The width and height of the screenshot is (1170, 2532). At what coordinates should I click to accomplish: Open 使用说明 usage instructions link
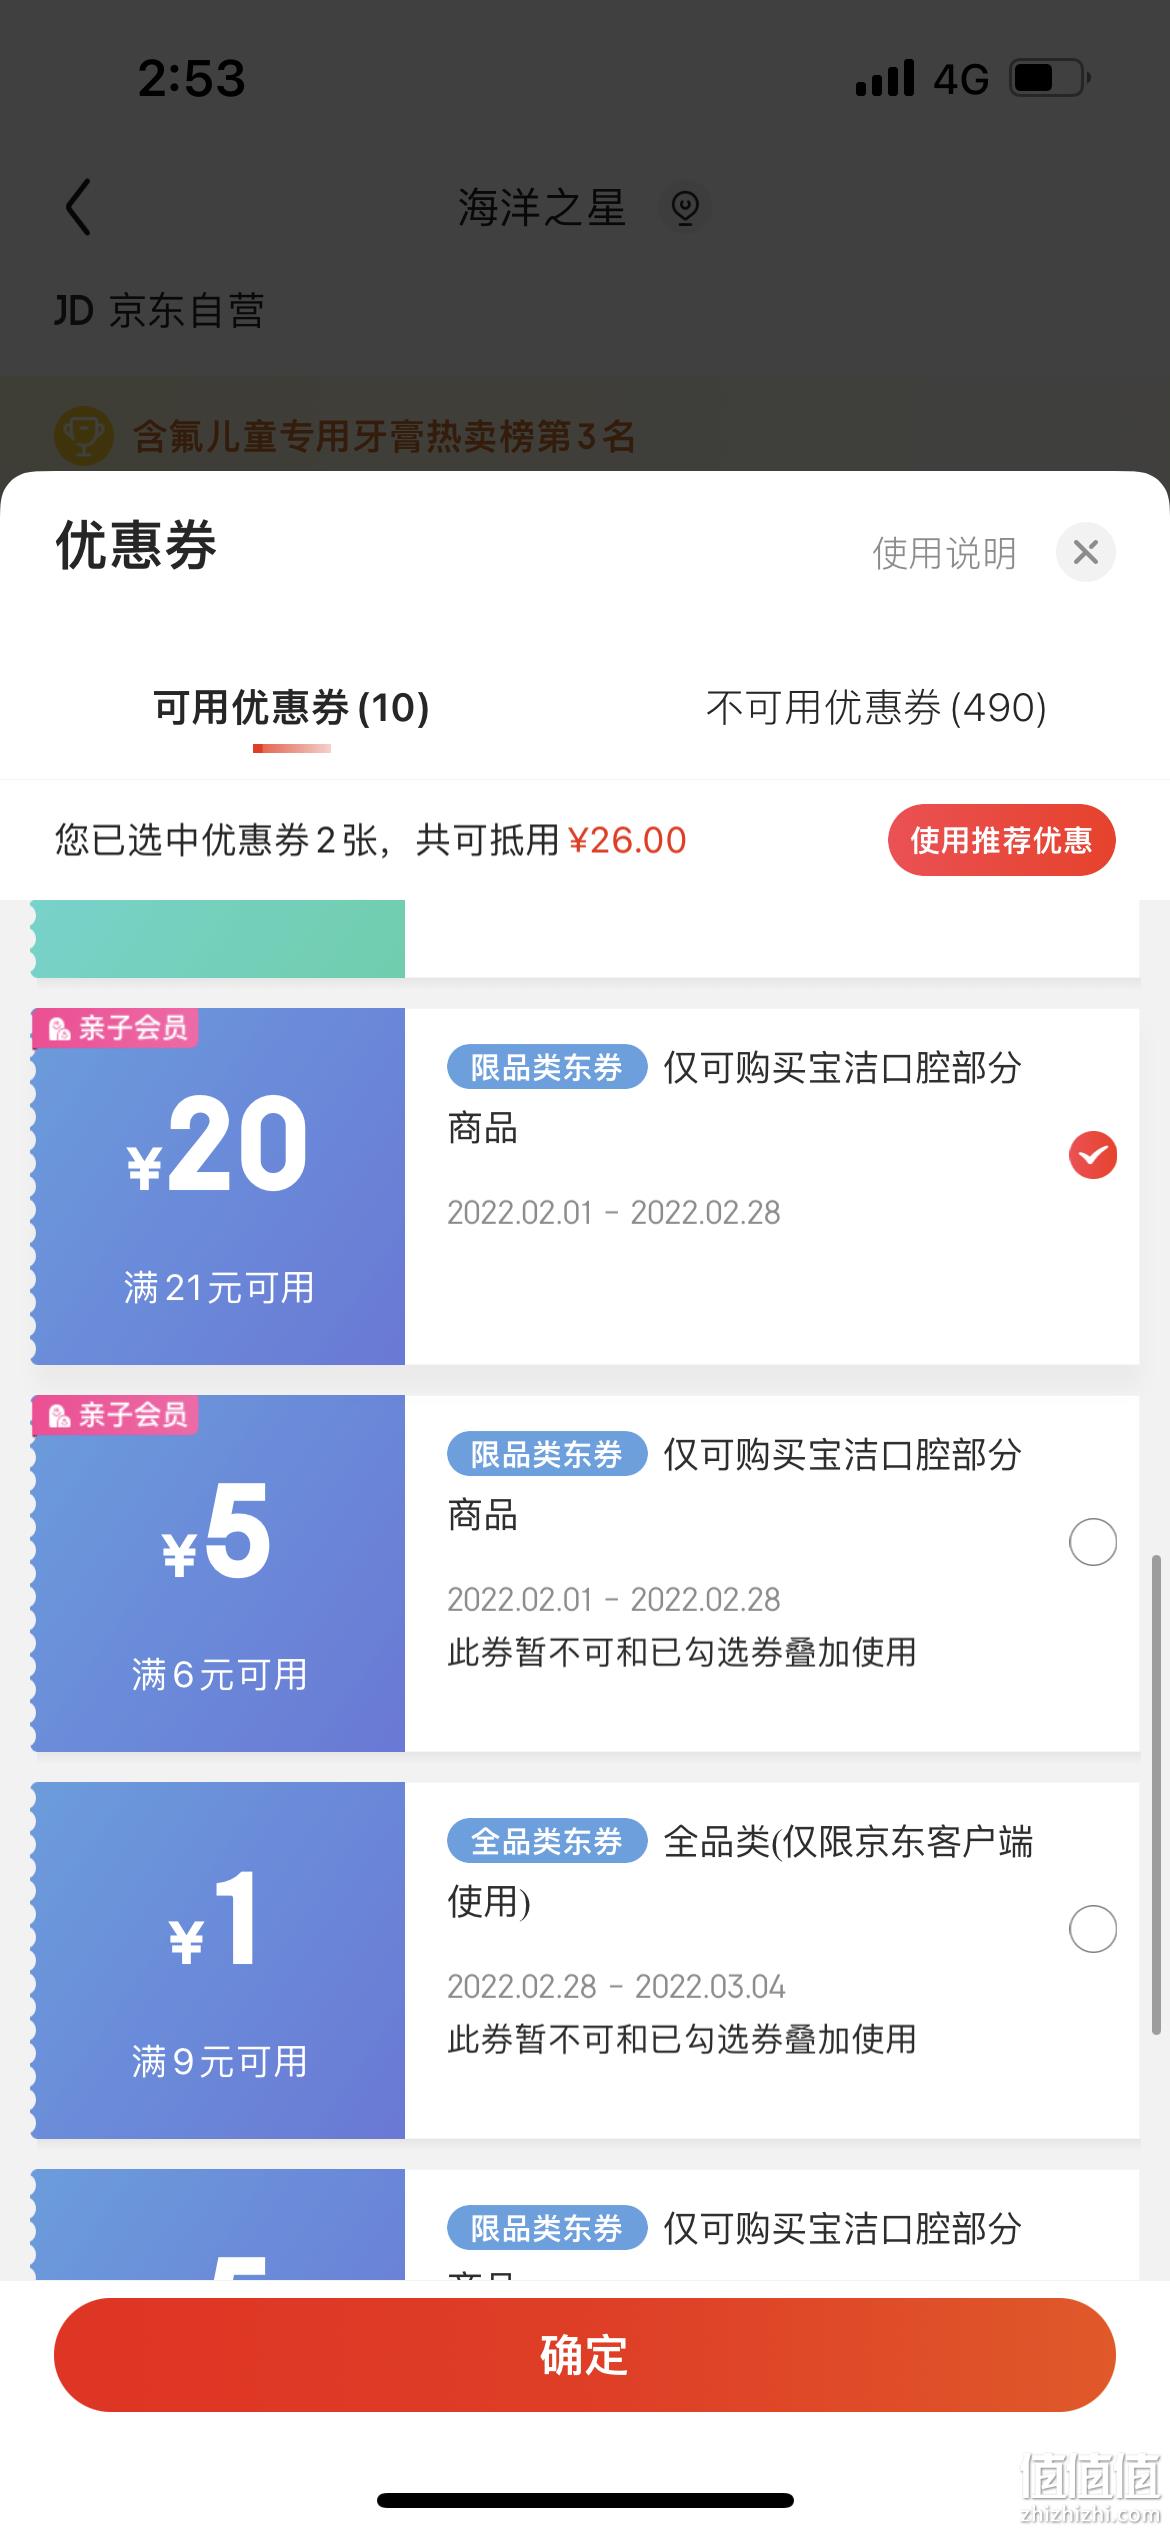[x=944, y=553]
